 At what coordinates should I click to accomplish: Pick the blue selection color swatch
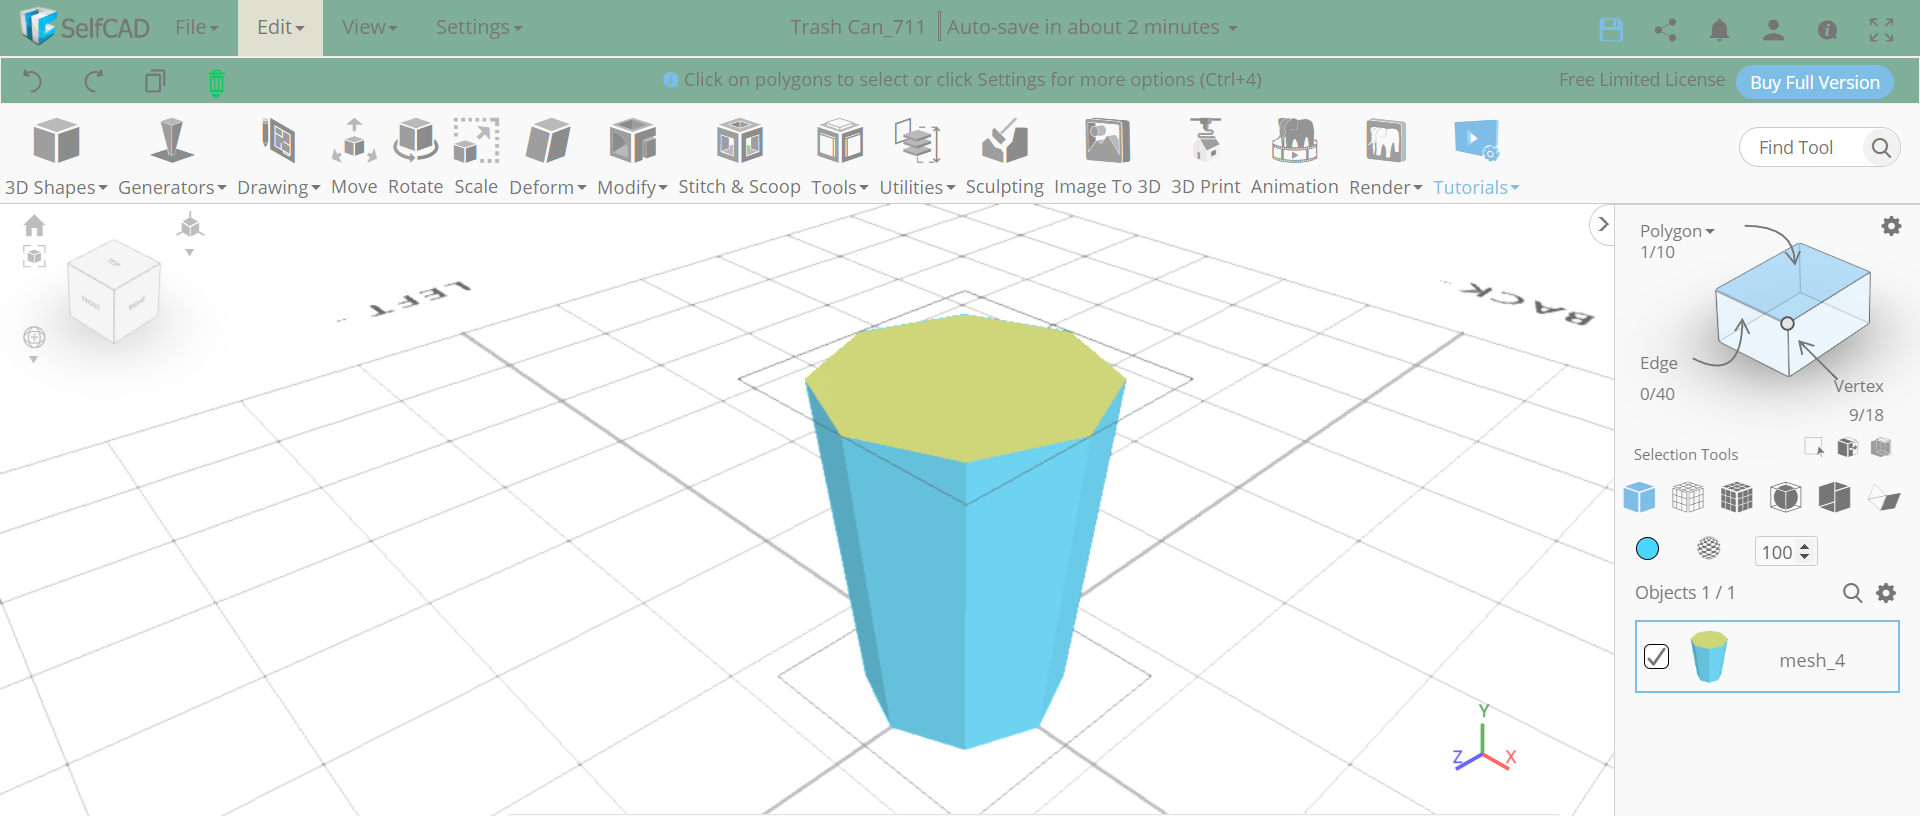point(1647,549)
